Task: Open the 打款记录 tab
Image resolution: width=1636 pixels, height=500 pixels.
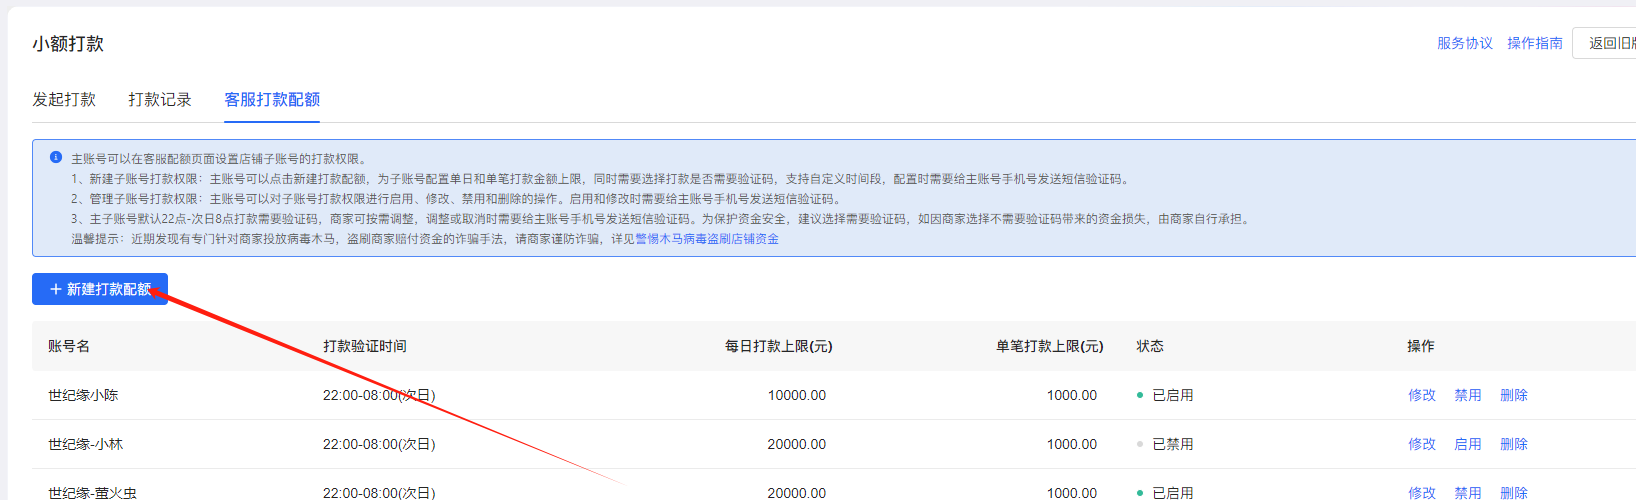Action: (160, 100)
